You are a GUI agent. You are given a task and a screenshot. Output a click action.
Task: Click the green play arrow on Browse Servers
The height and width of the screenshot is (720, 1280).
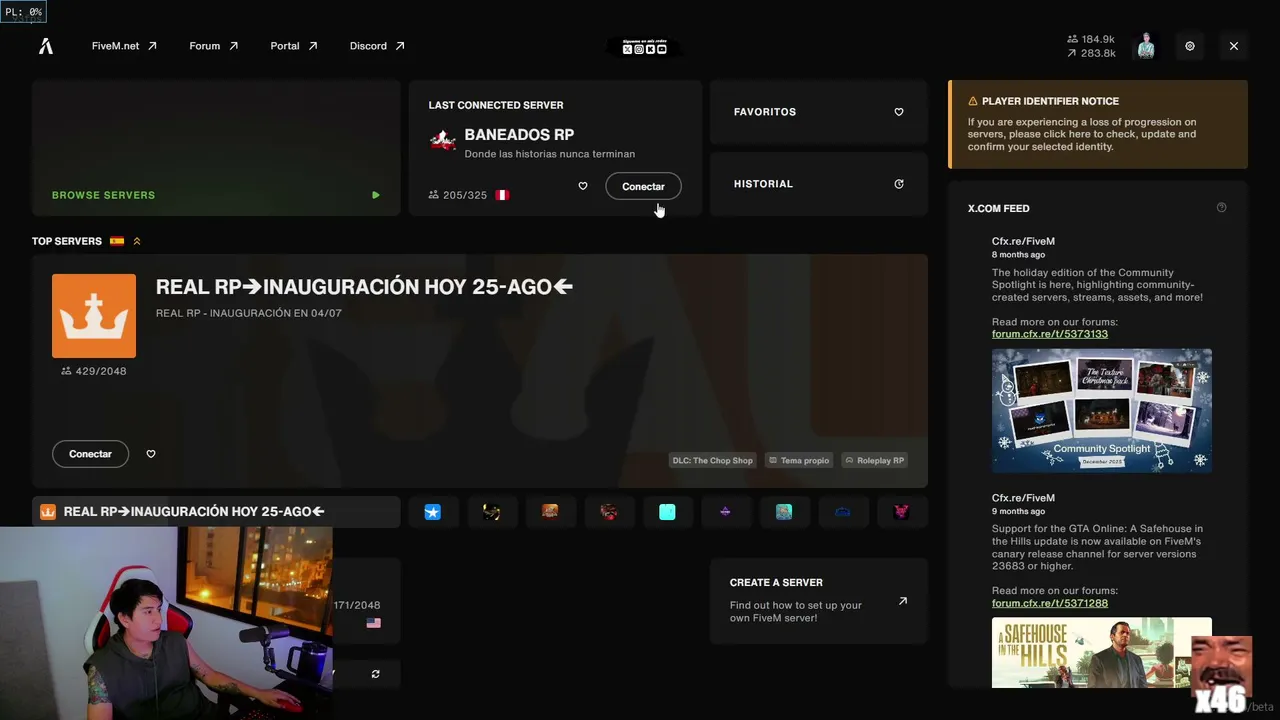pyautogui.click(x=376, y=195)
